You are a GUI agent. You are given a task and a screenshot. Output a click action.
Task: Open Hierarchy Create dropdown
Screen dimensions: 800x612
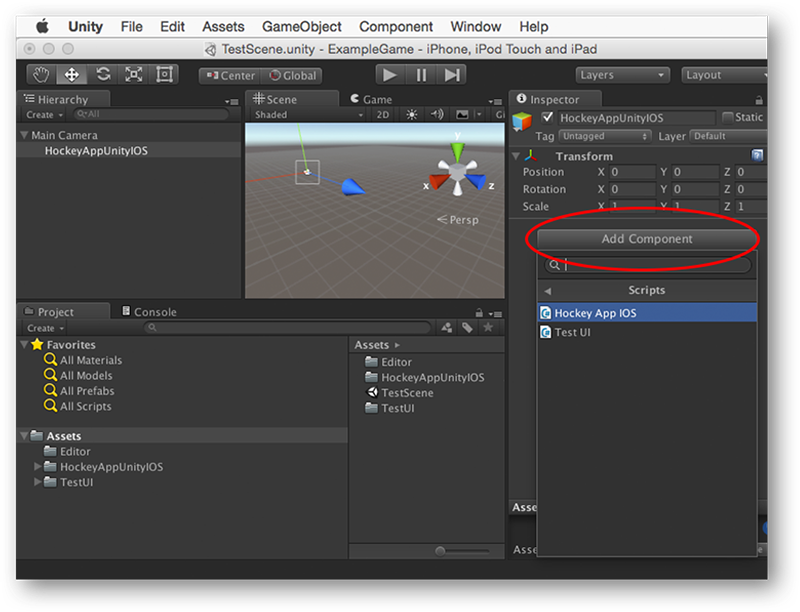(x=44, y=115)
